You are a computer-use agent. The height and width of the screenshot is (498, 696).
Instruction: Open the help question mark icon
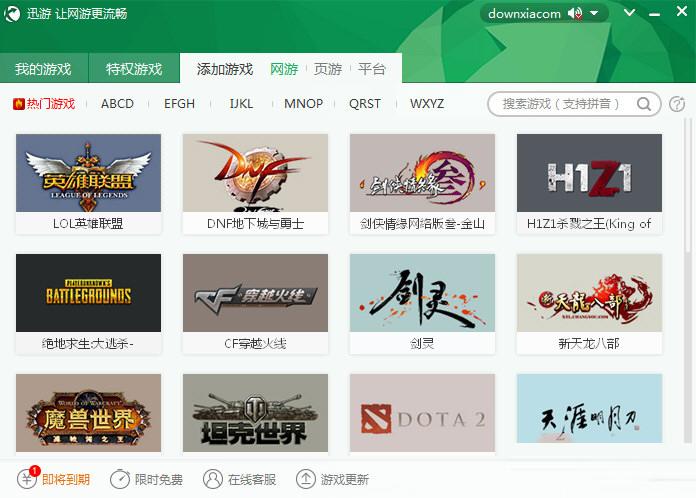[677, 104]
